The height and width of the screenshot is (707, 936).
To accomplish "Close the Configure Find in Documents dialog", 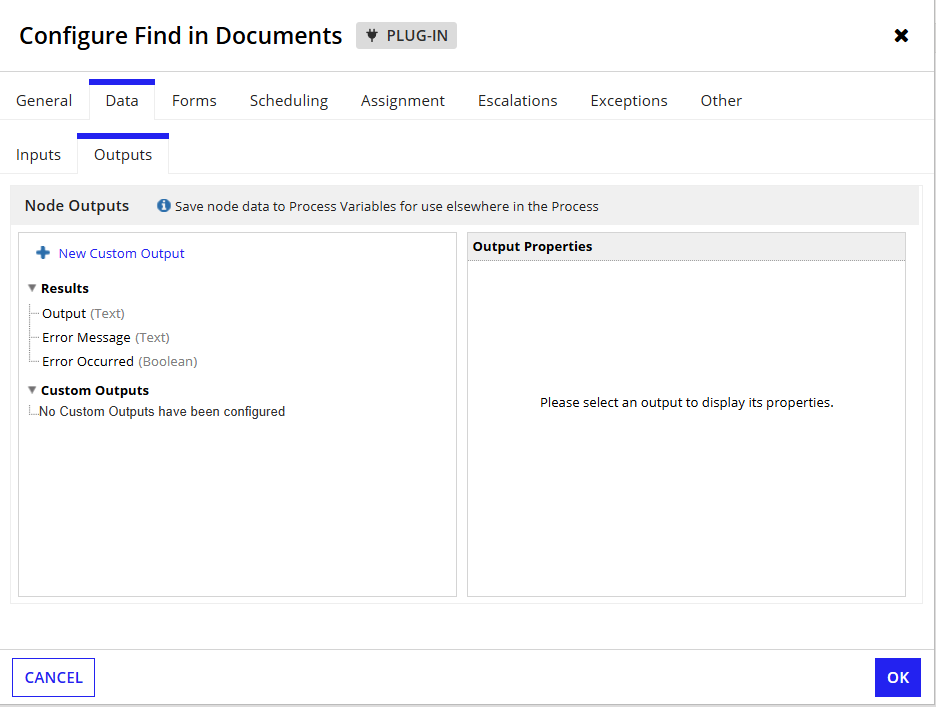I will (x=901, y=36).
